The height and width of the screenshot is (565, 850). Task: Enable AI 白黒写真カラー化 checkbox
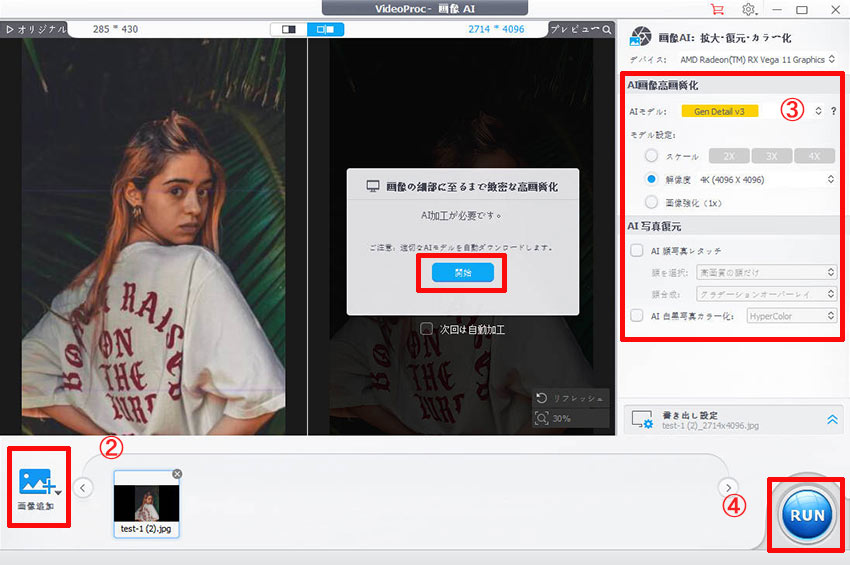click(x=636, y=316)
